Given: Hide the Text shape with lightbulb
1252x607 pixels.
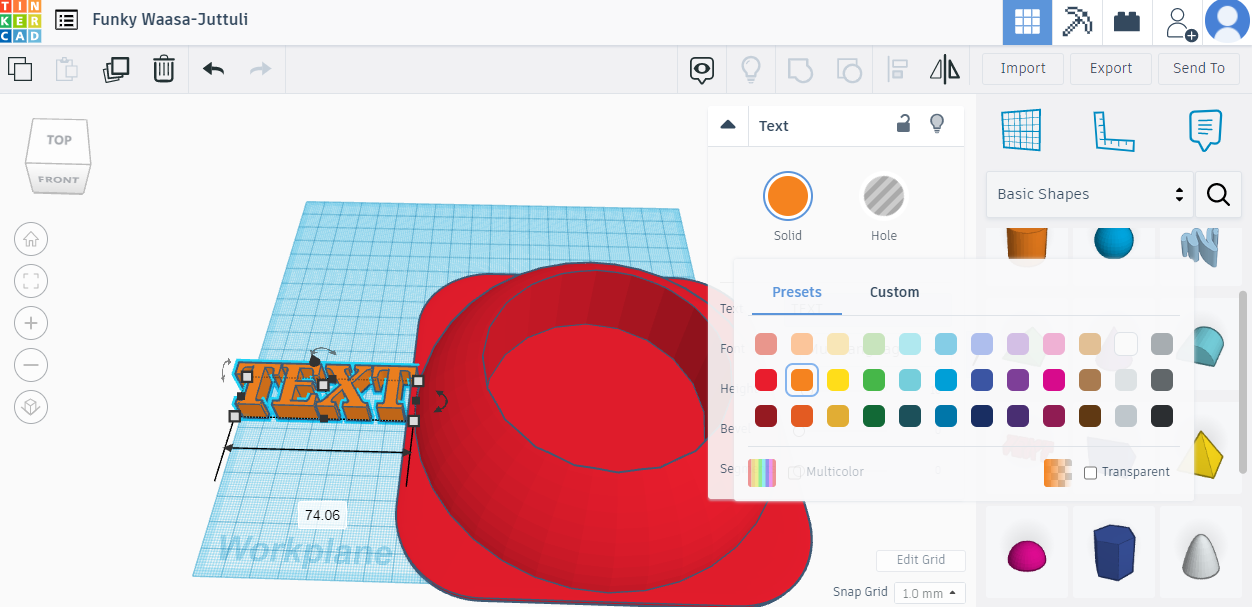Looking at the screenshot, I should tap(937, 124).
